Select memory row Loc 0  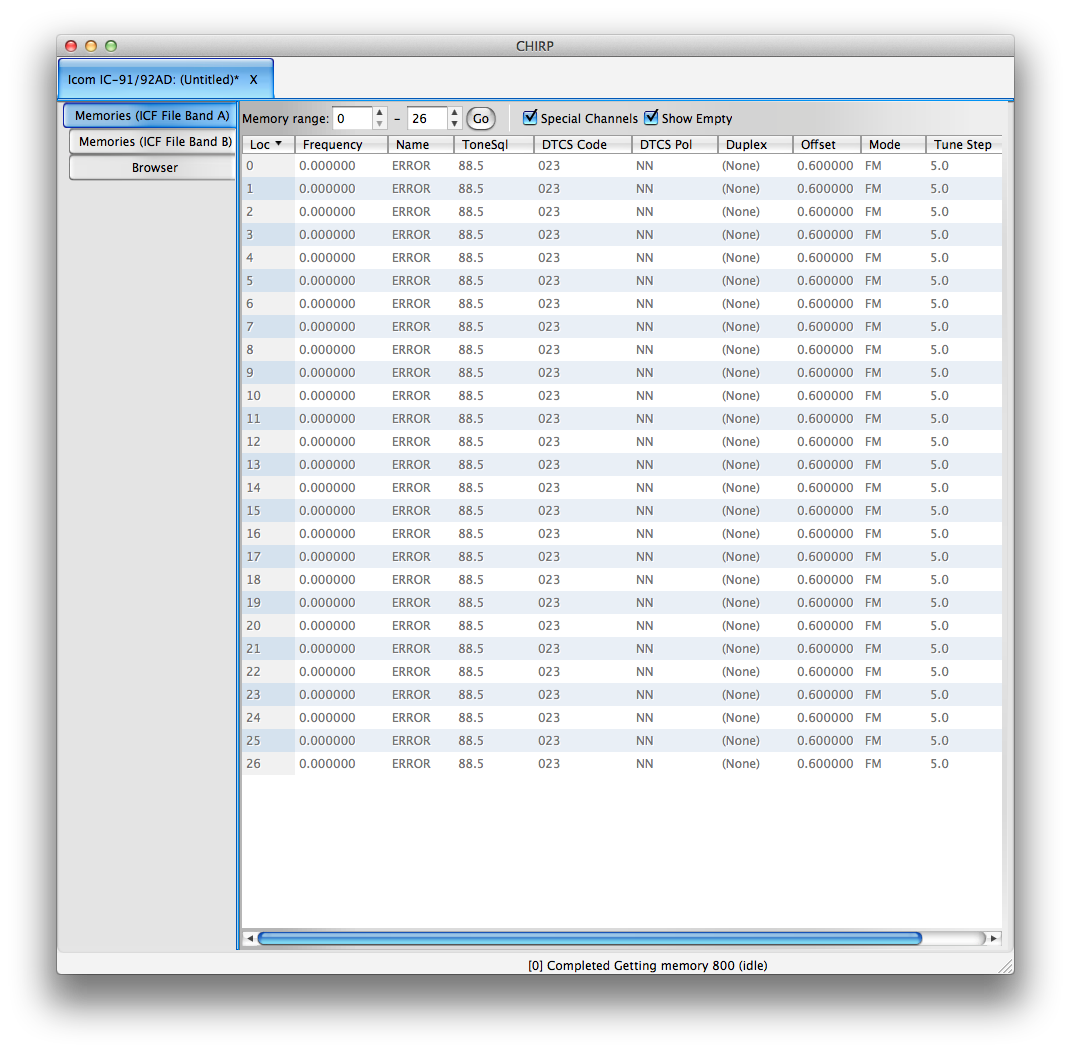point(622,166)
